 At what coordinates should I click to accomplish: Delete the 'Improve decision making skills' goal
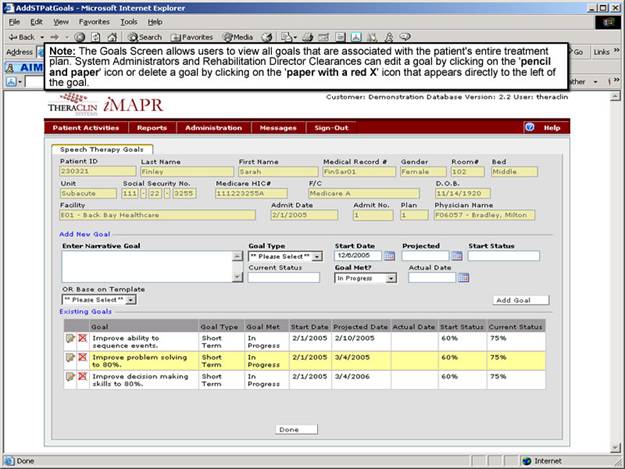pyautogui.click(x=81, y=376)
